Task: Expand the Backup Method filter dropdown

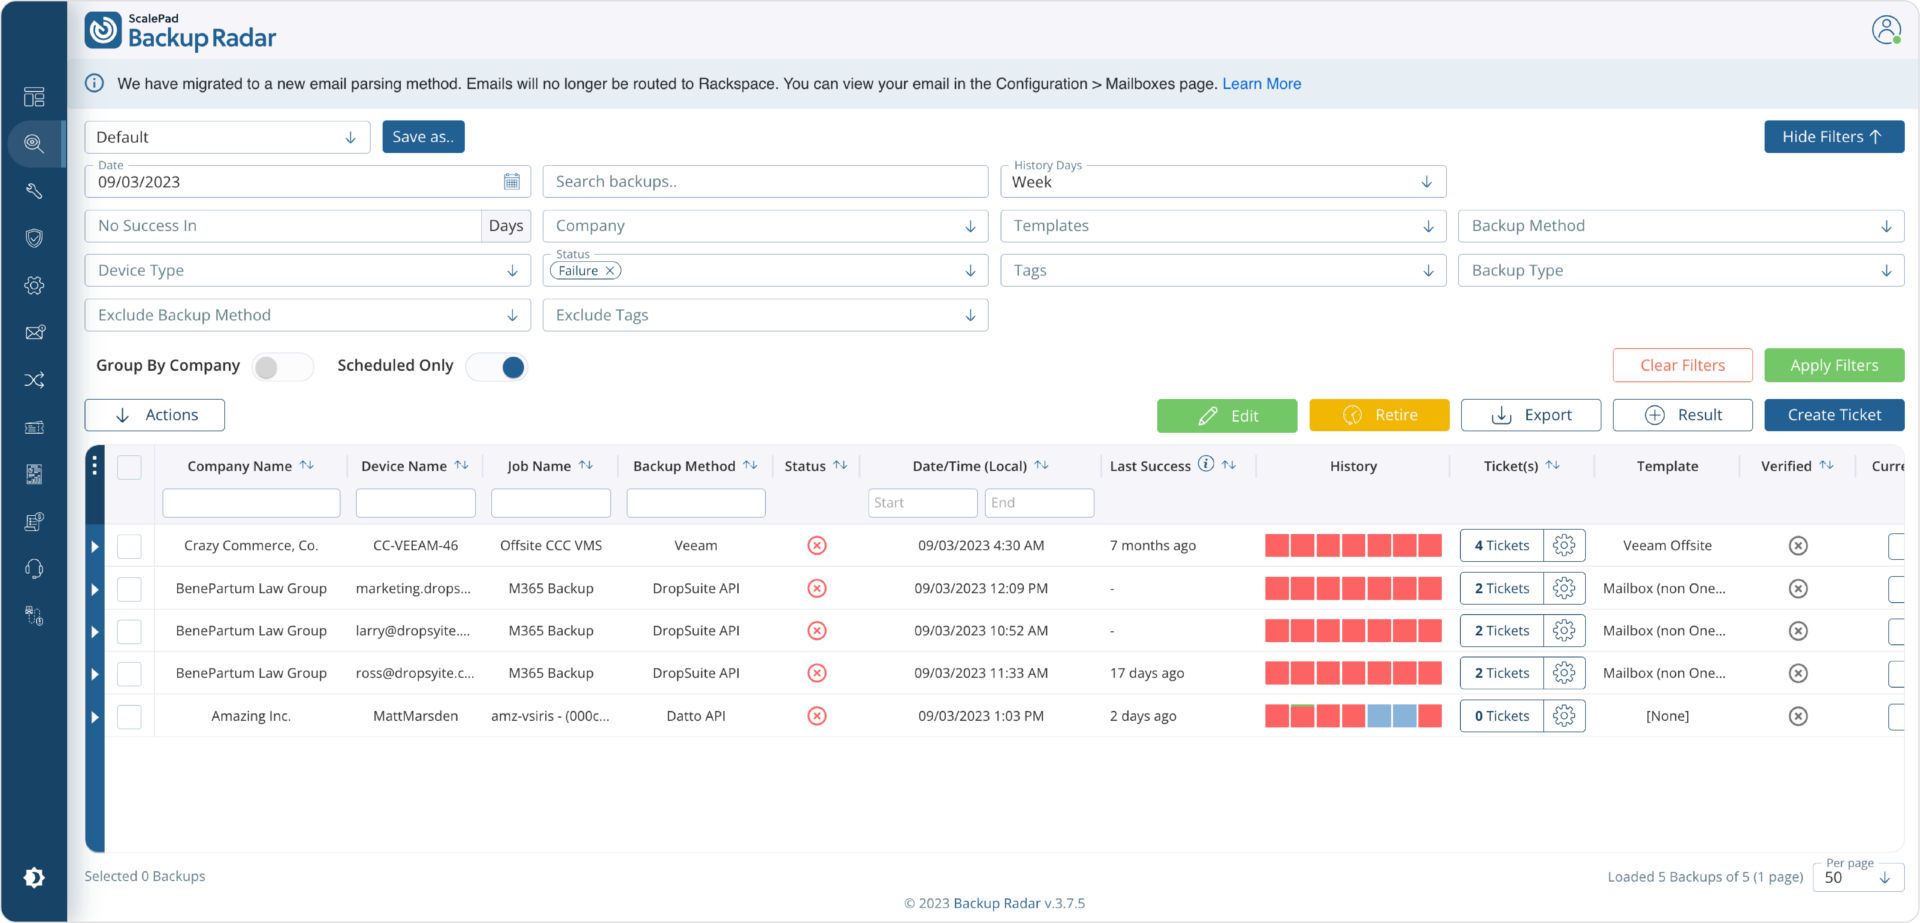Action: [1680, 226]
